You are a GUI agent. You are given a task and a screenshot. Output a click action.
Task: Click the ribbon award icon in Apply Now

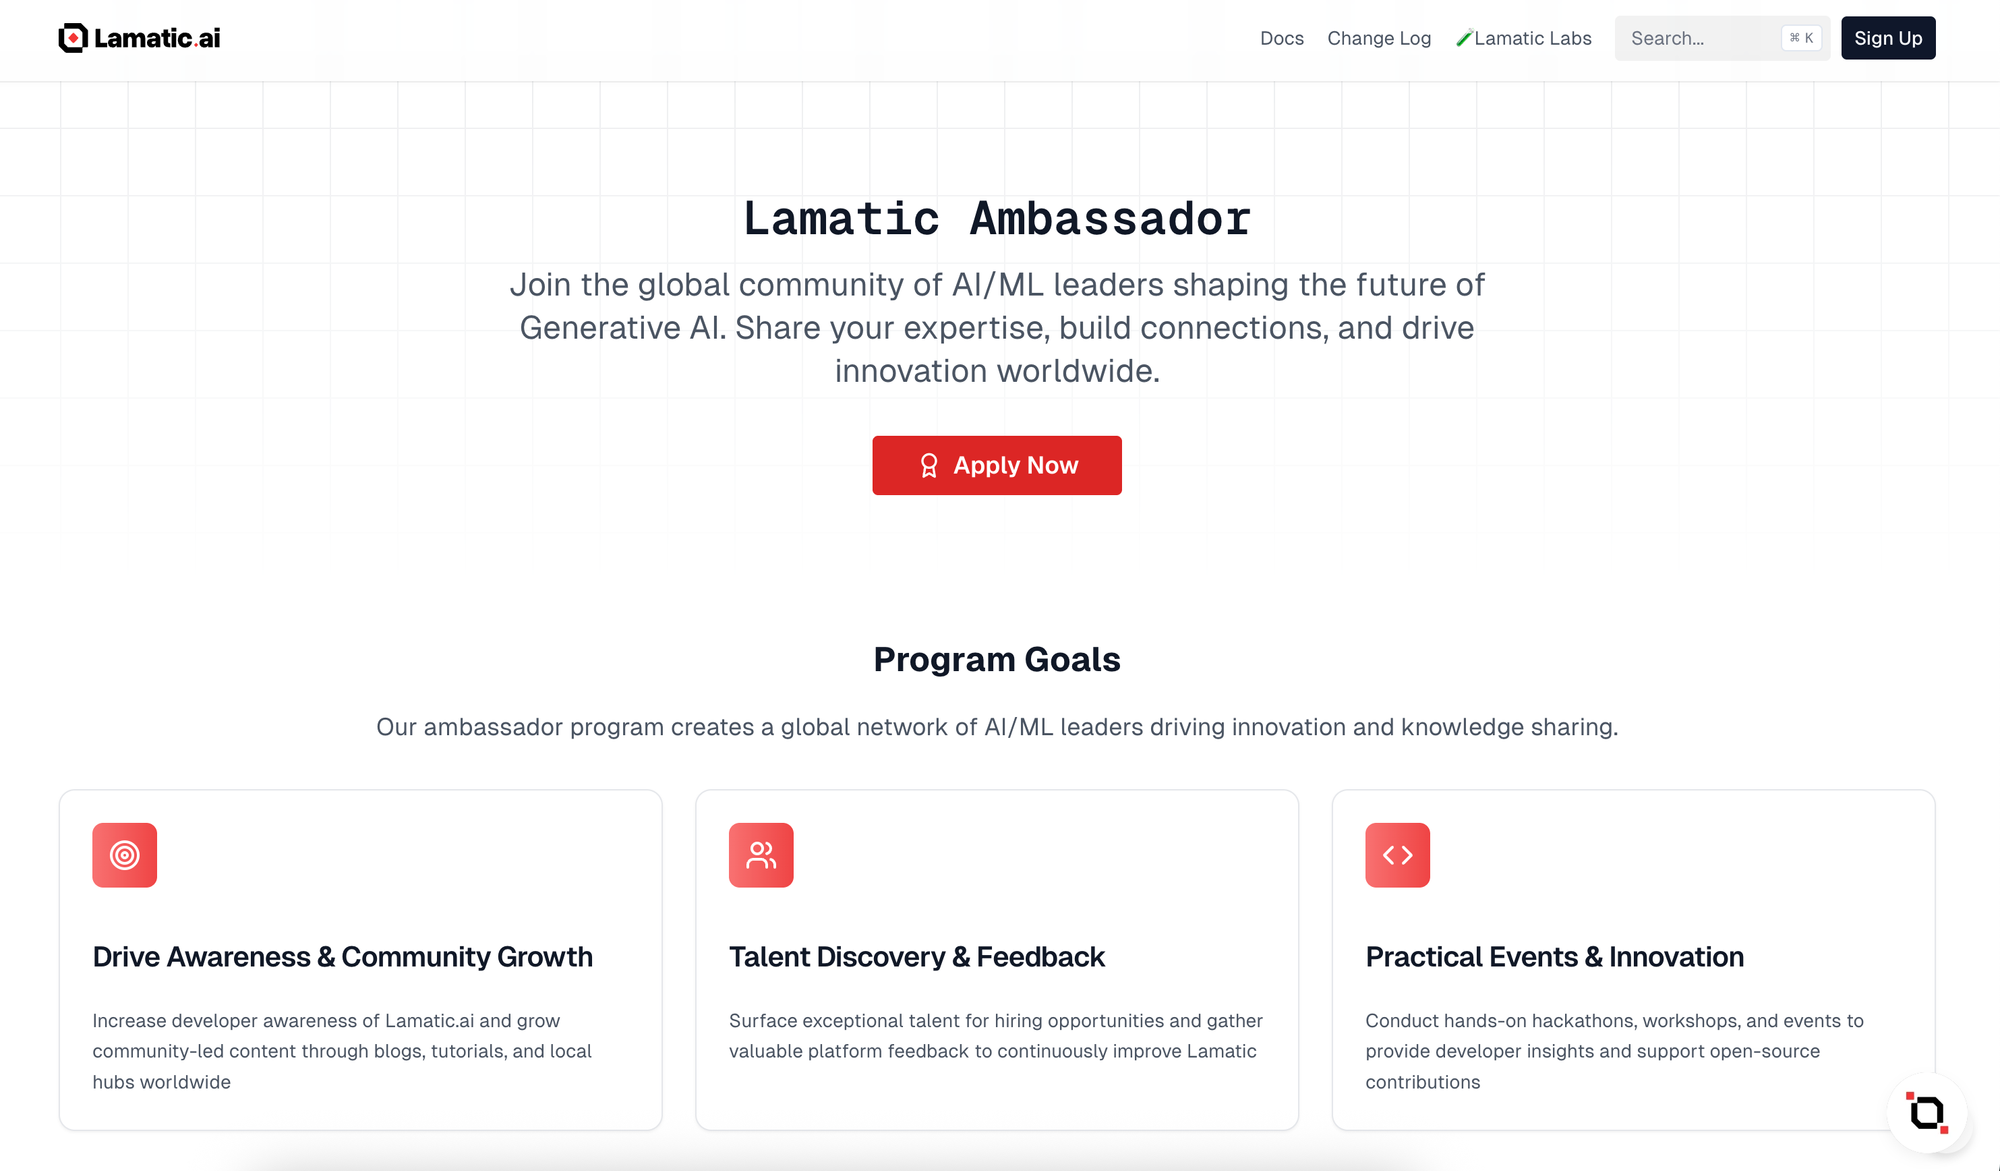[x=929, y=465]
